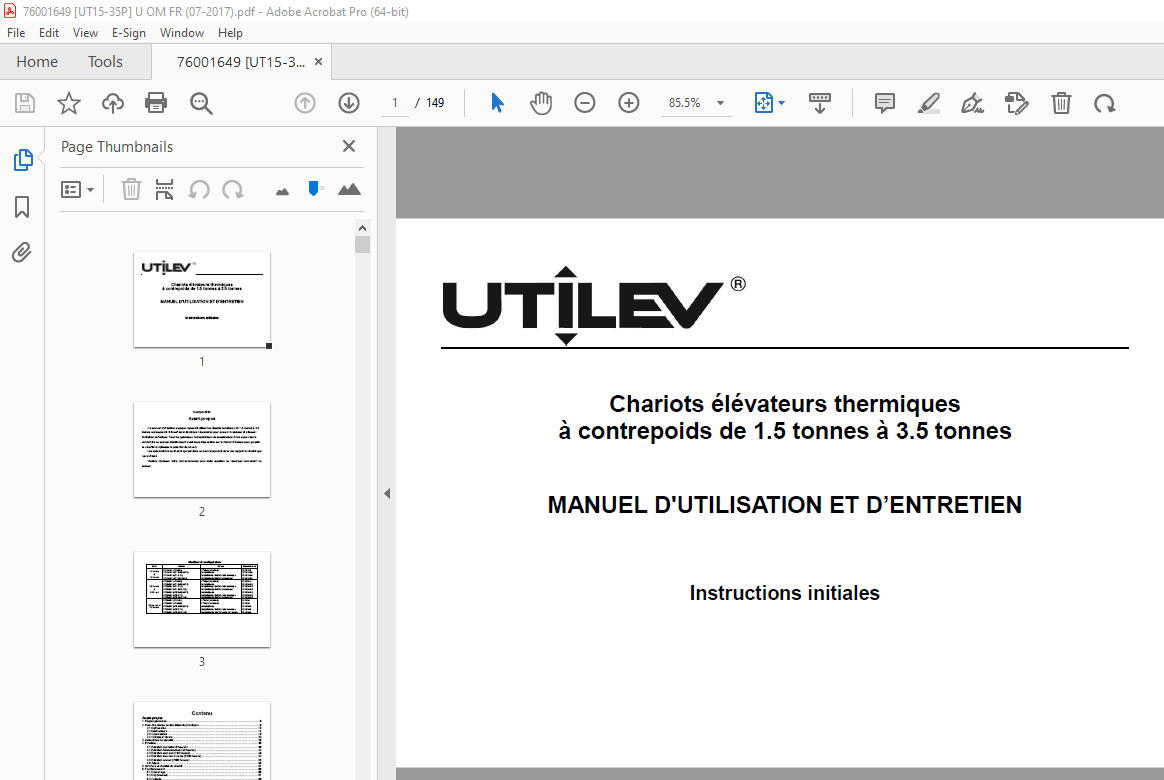Open the page display options dropdown
The image size is (1164, 780).
769,102
